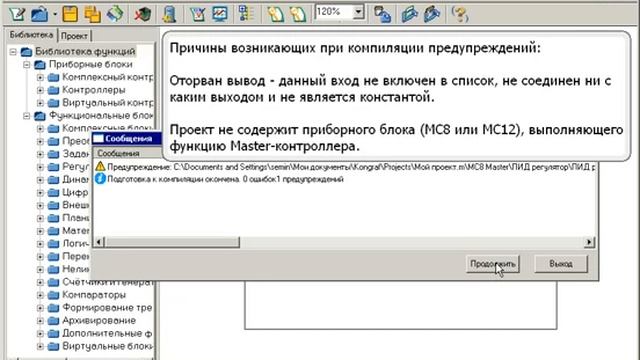Select Виртуальные блоки tree item

(x=108, y=346)
